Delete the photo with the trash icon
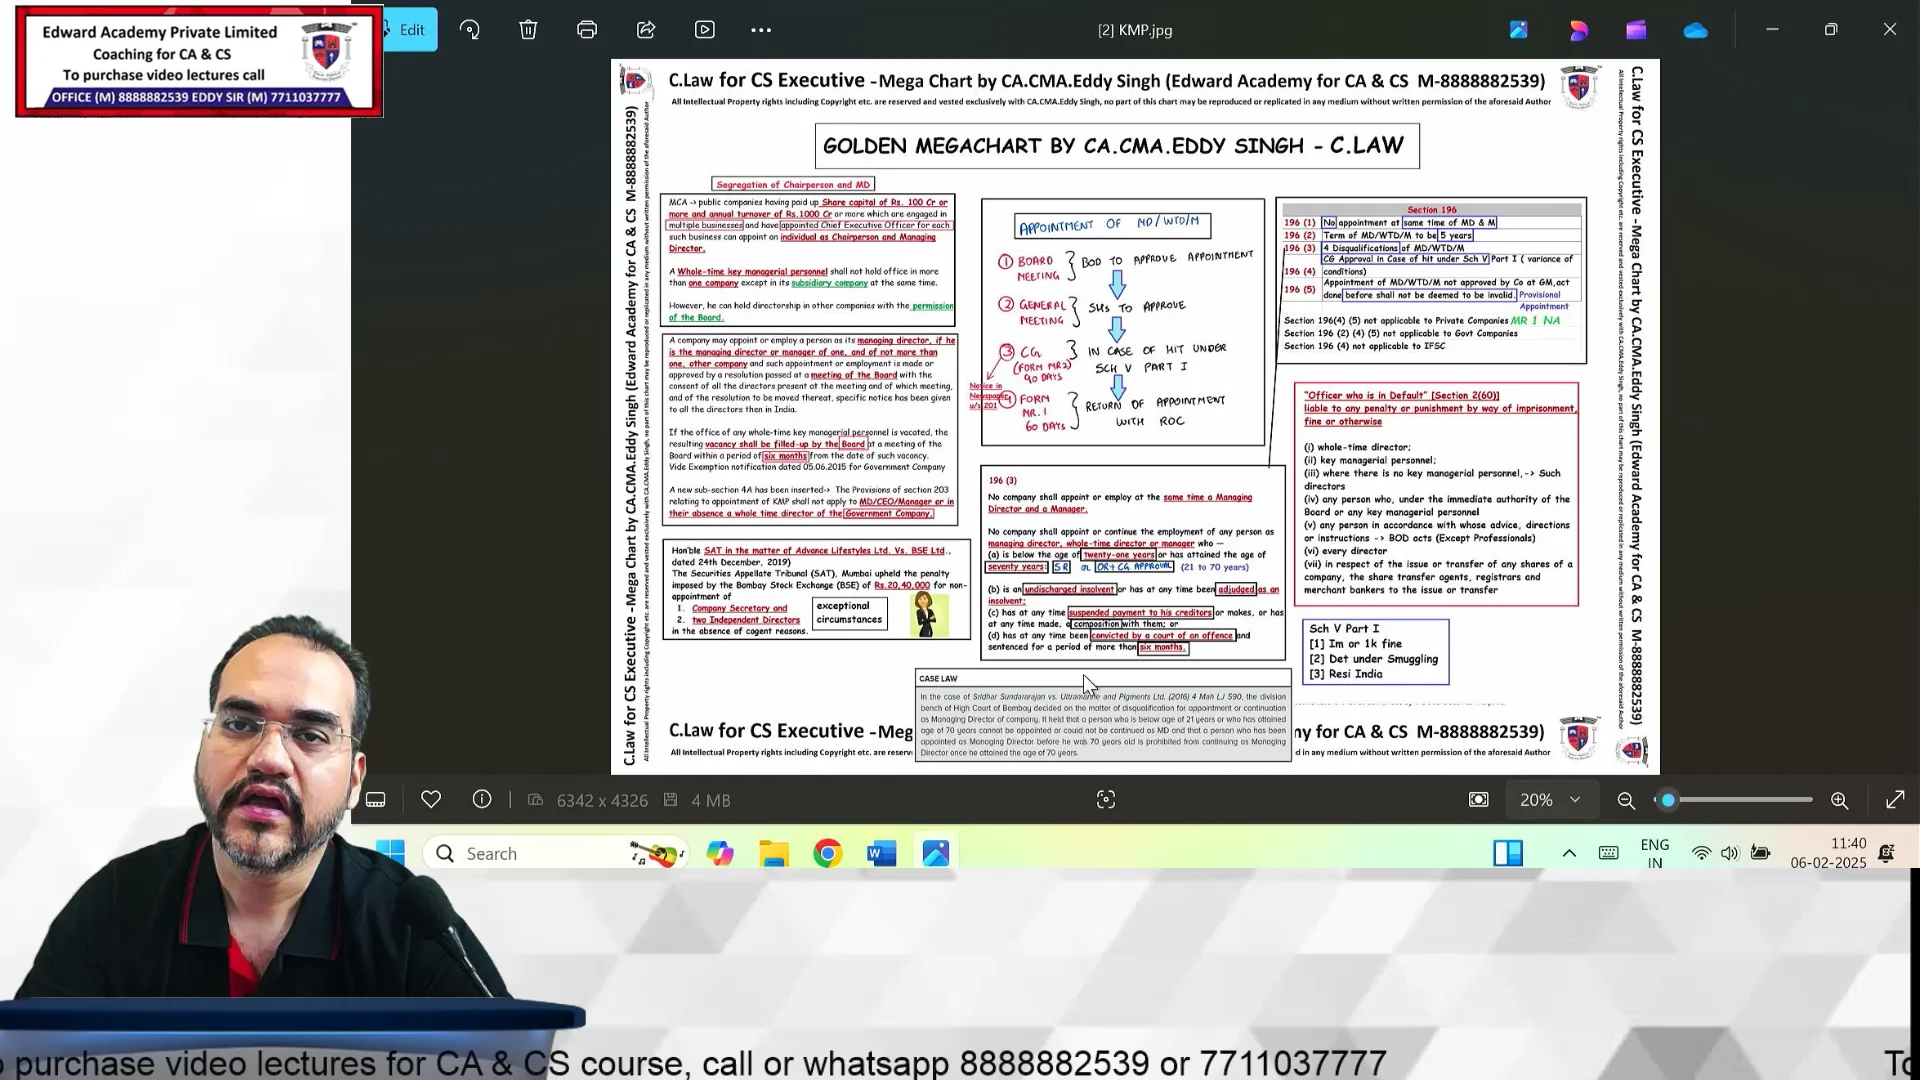Screen dimensions: 1920x1080 528,30
